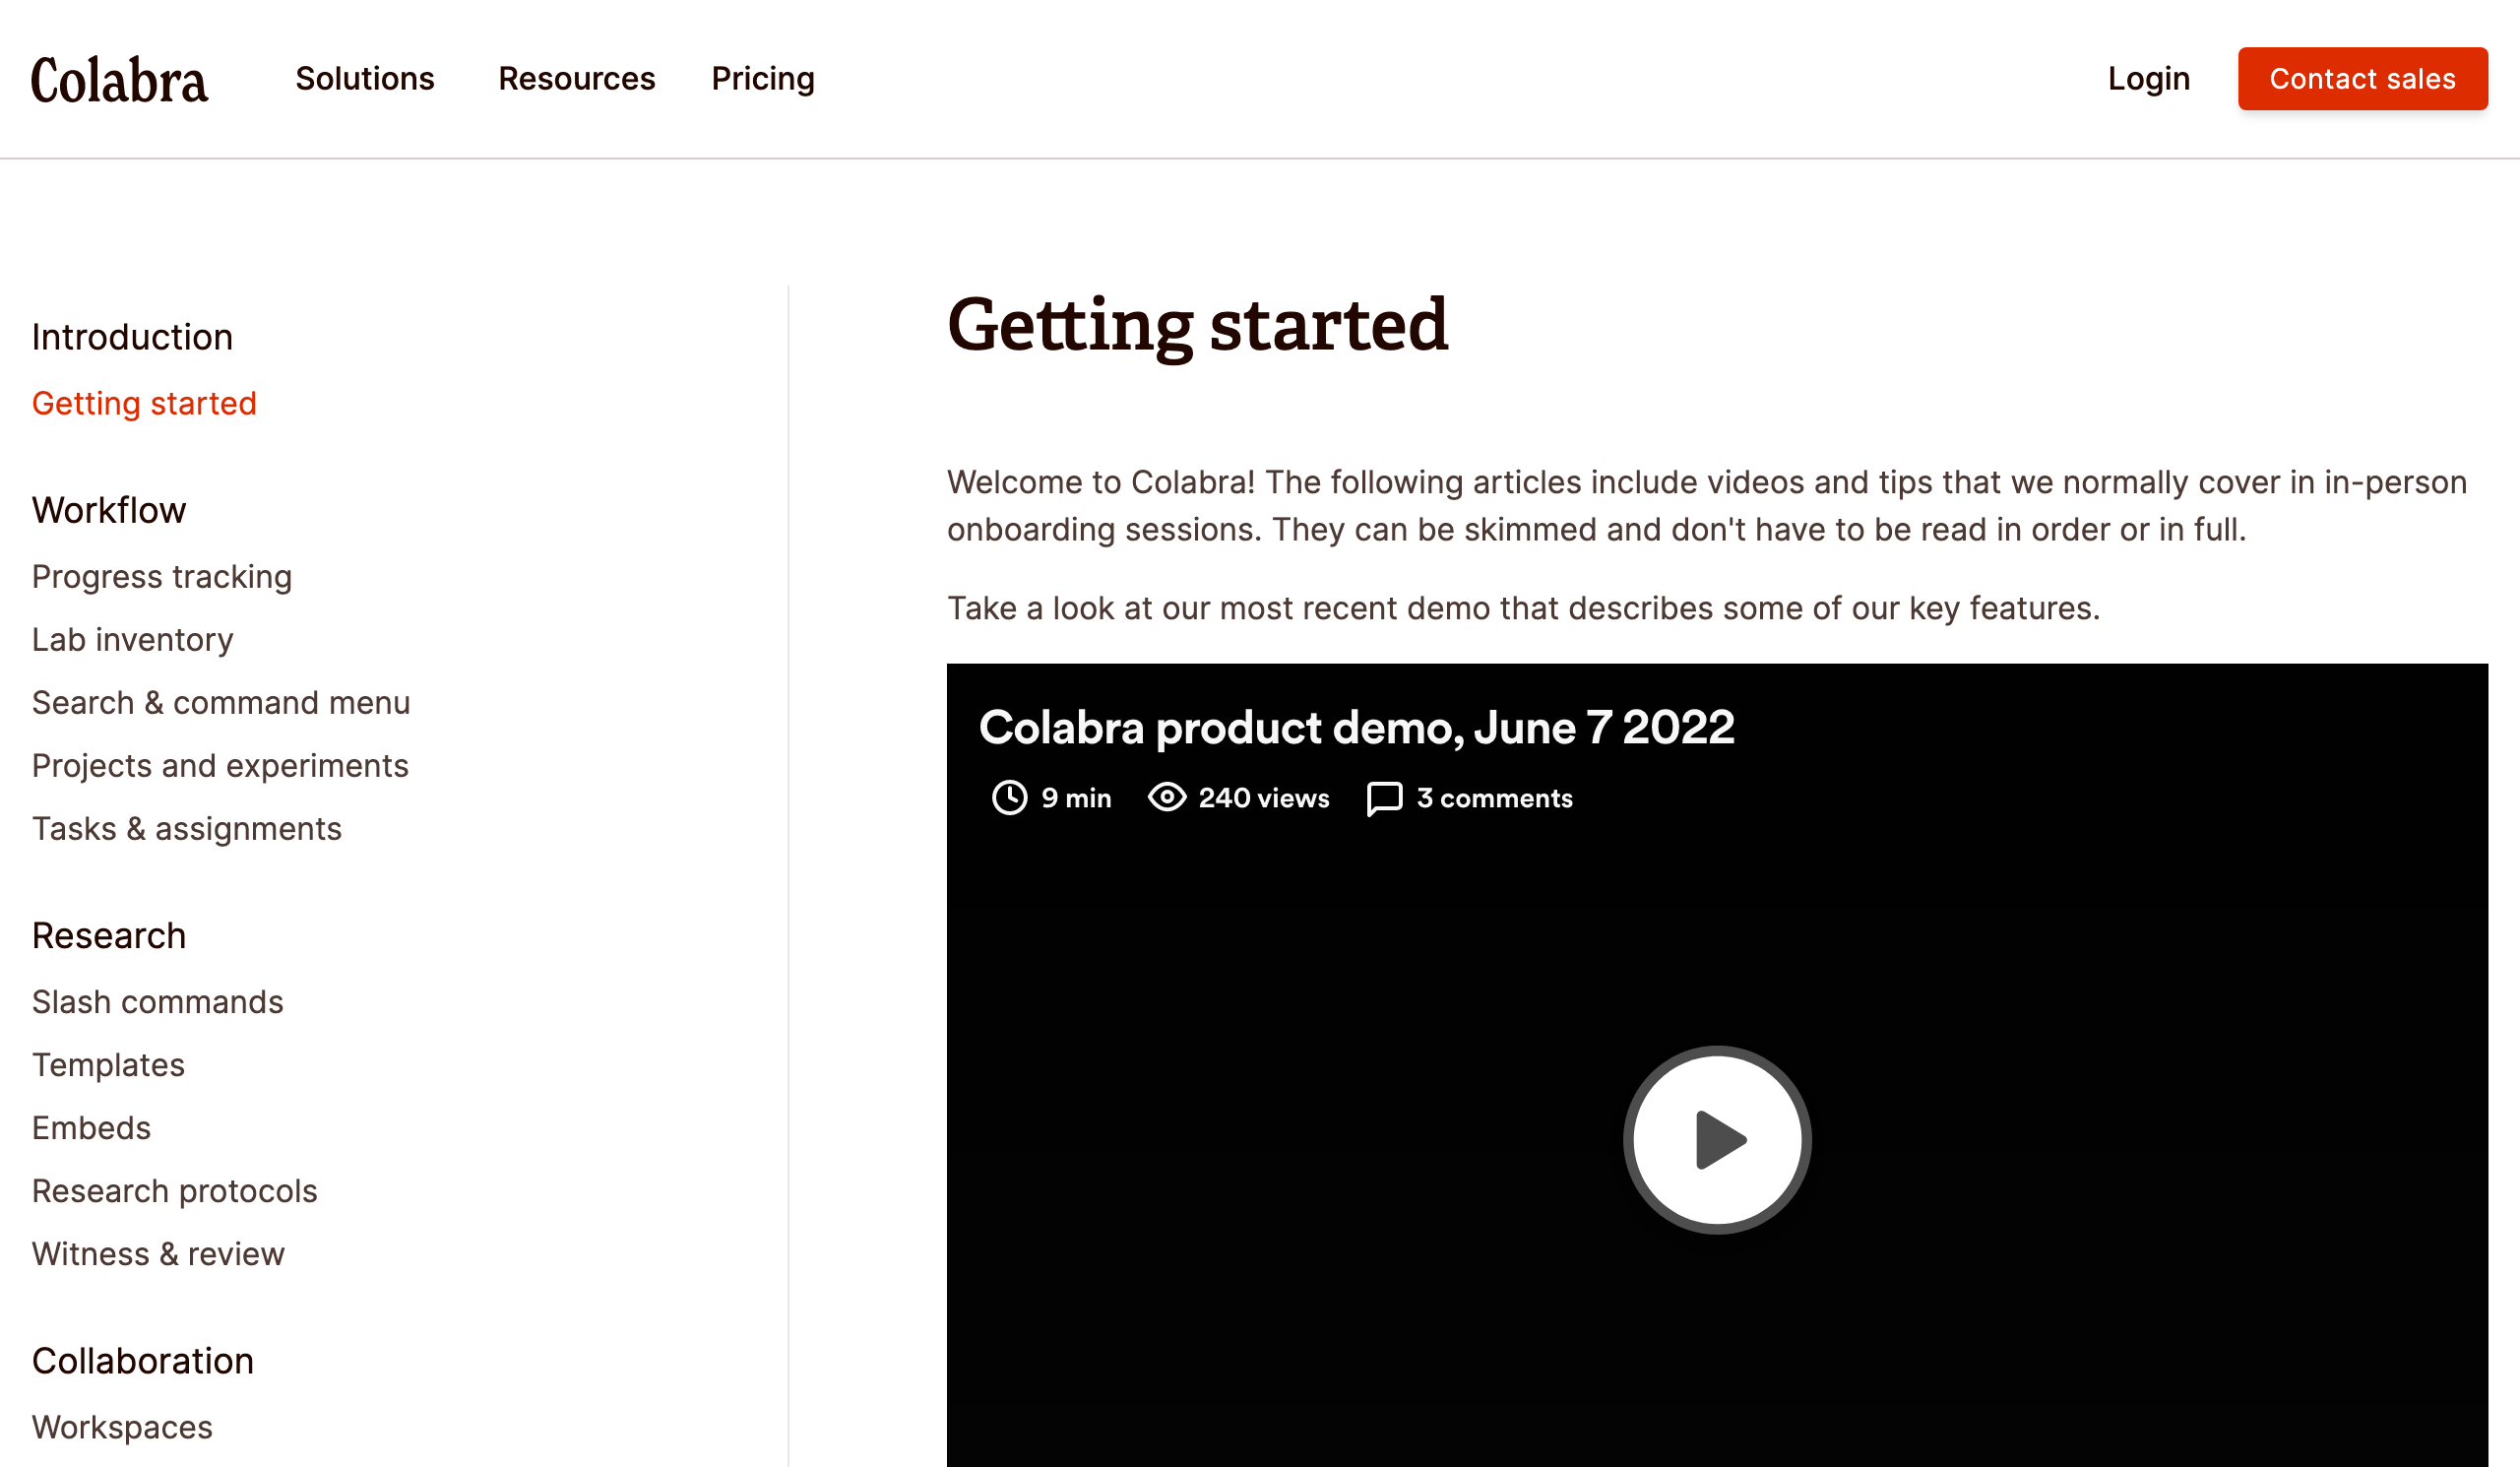Select the Workflow section heading

[x=109, y=510]
